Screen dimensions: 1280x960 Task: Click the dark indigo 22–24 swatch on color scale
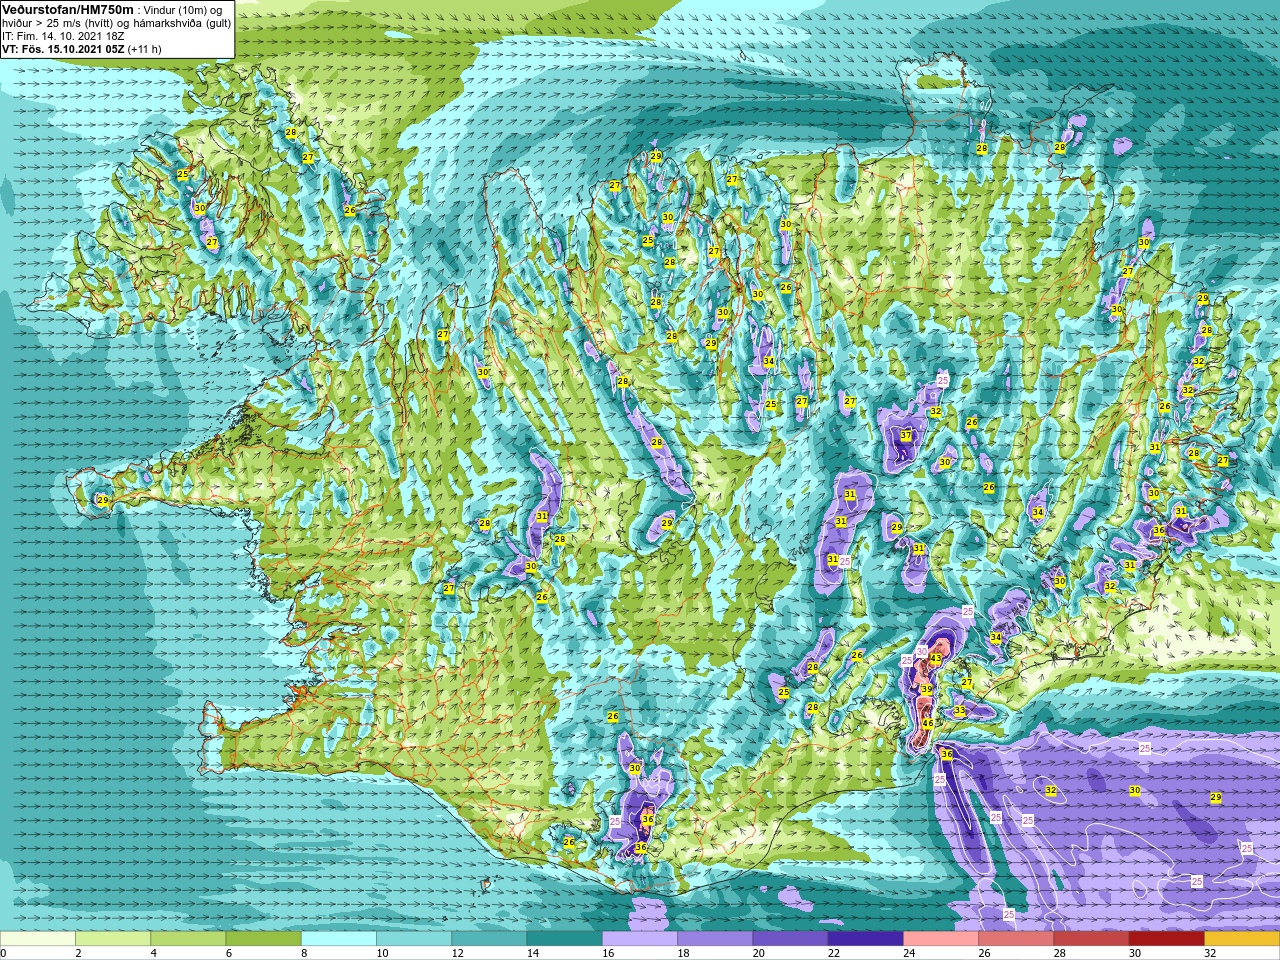coord(866,939)
